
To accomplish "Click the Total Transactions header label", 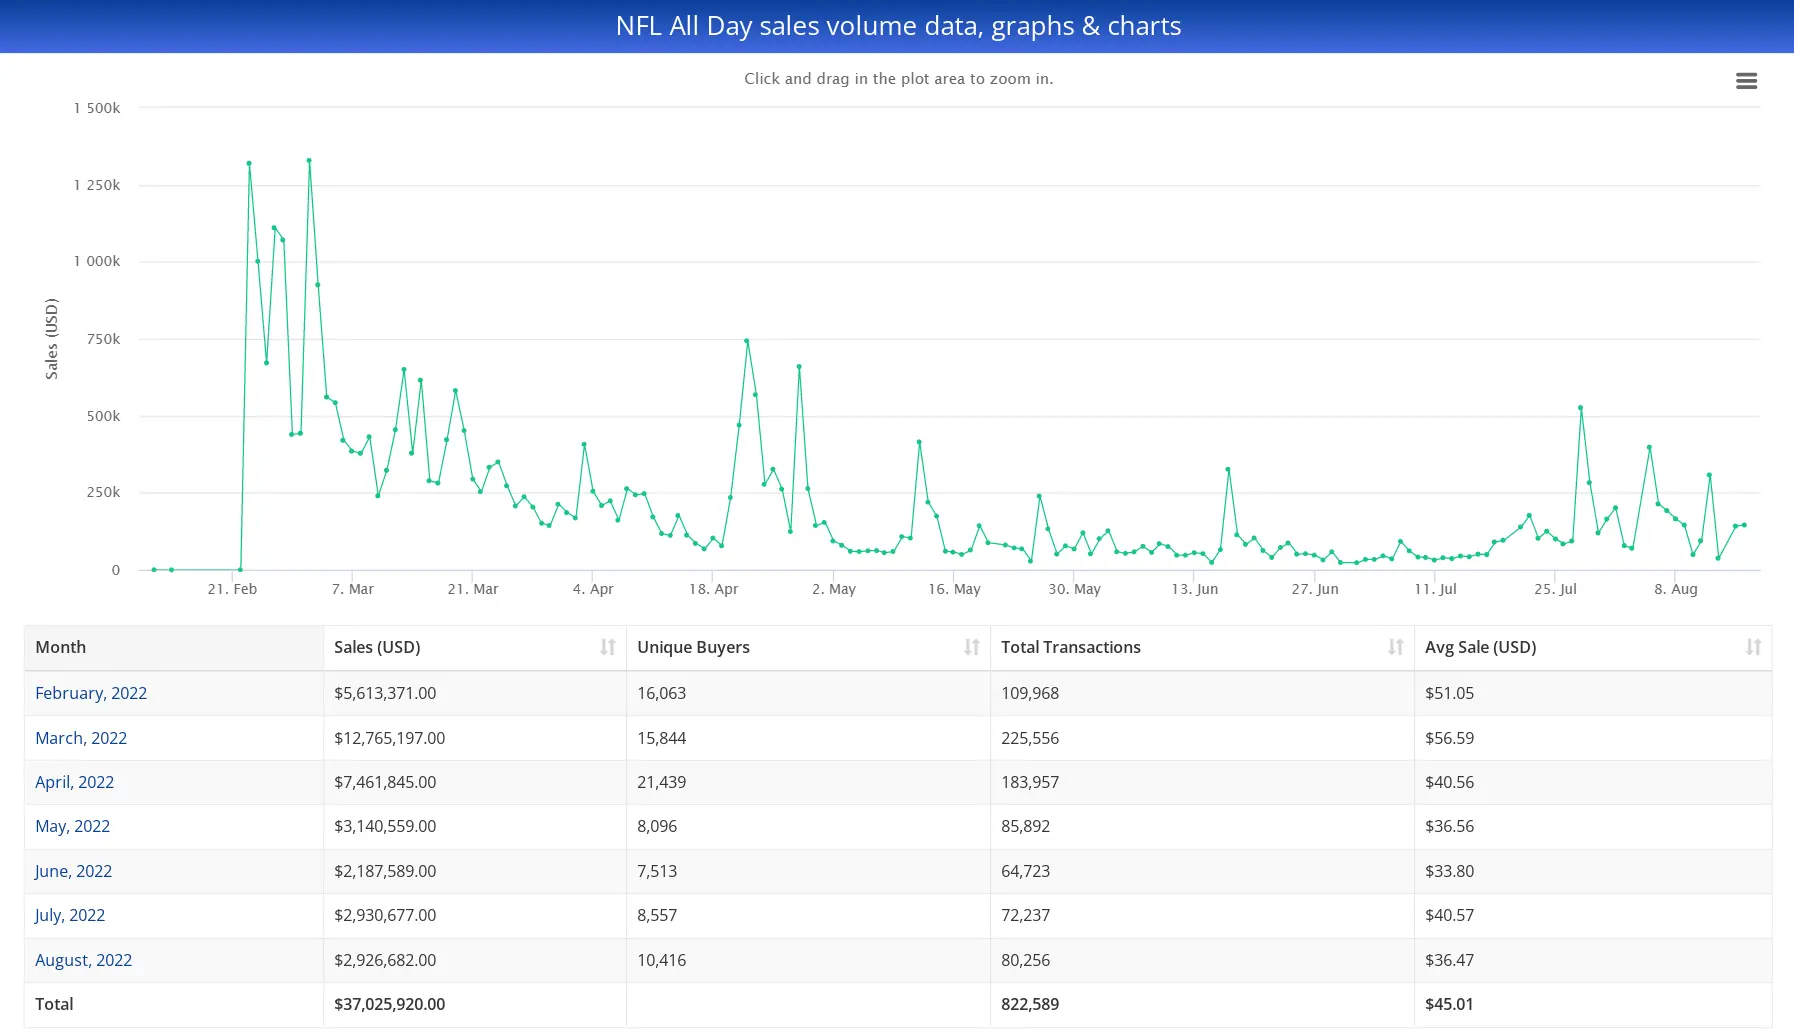I will [1070, 647].
